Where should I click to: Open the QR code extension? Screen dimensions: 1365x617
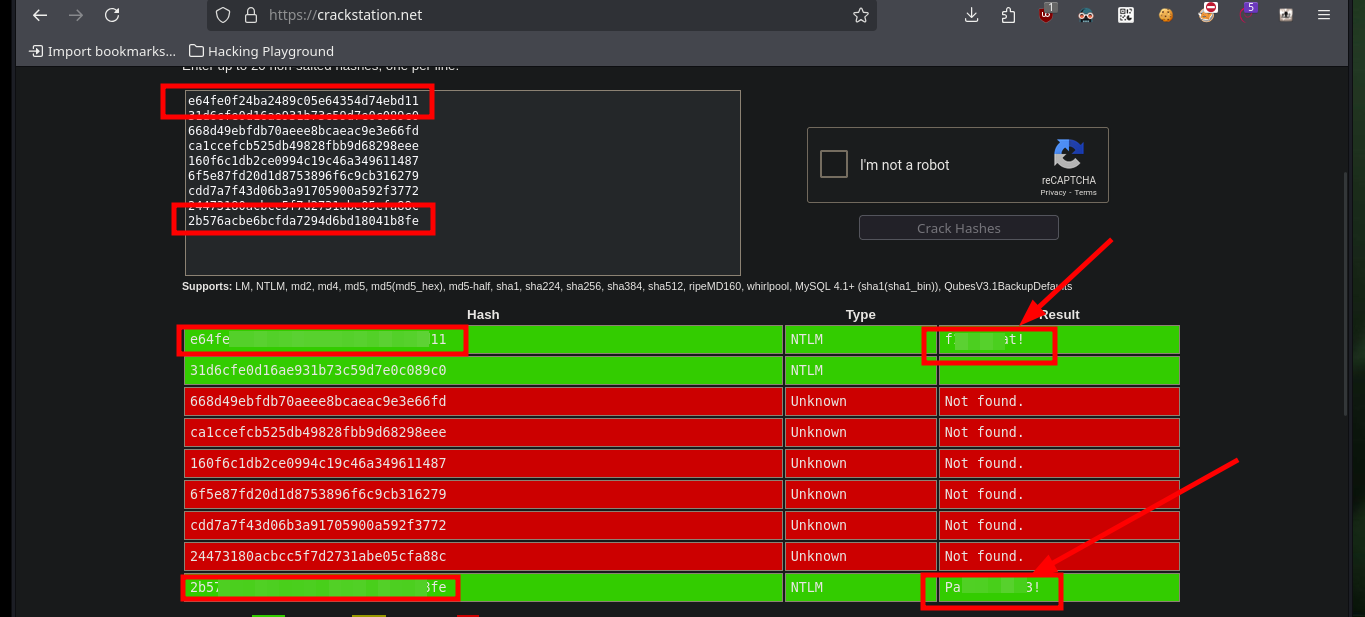coord(1126,15)
